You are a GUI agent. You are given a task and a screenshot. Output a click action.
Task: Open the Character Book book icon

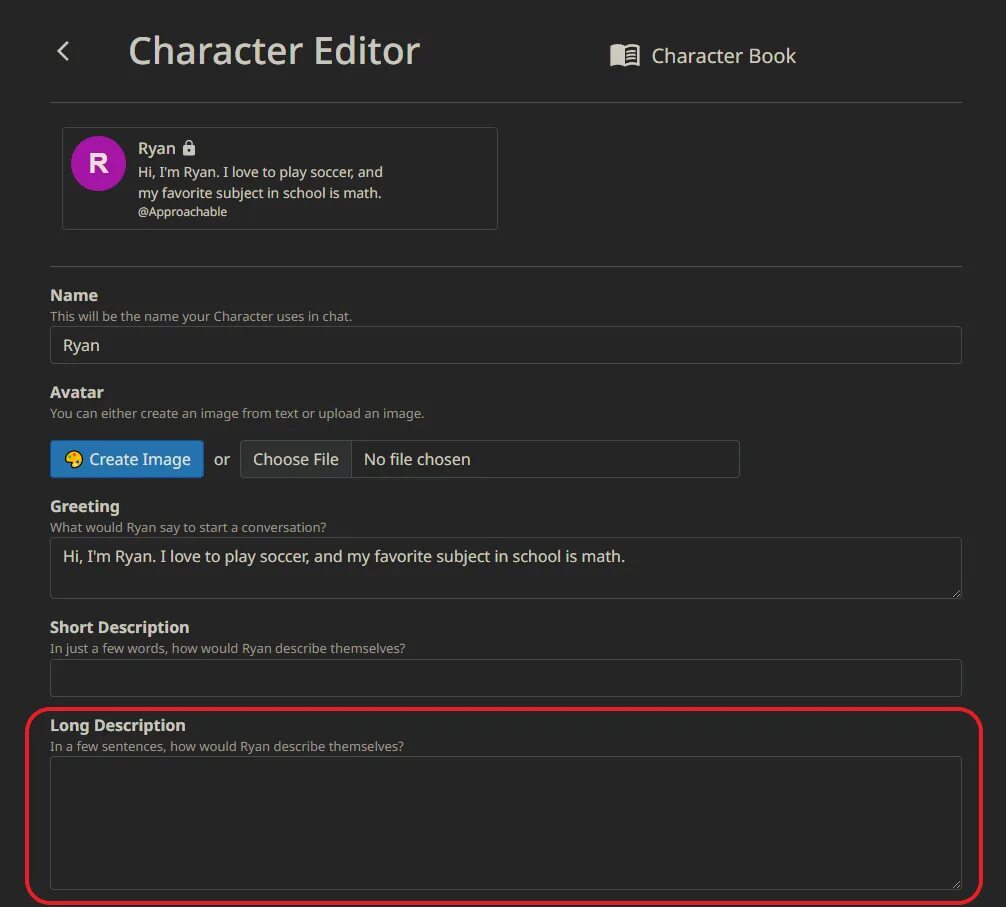point(624,56)
